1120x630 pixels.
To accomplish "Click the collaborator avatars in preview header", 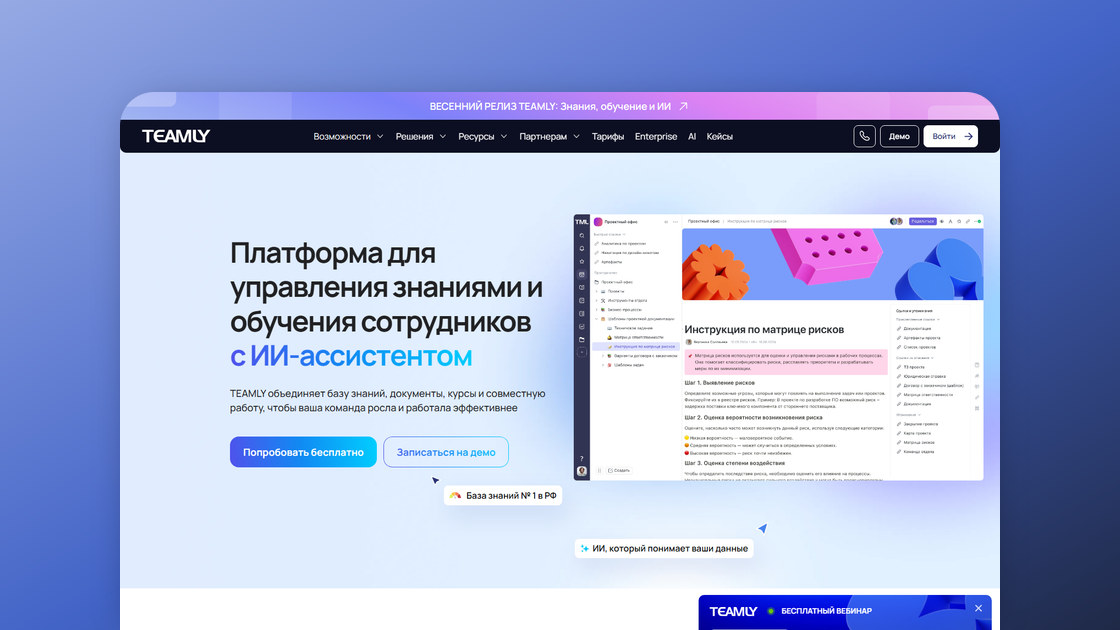I will pyautogui.click(x=896, y=221).
